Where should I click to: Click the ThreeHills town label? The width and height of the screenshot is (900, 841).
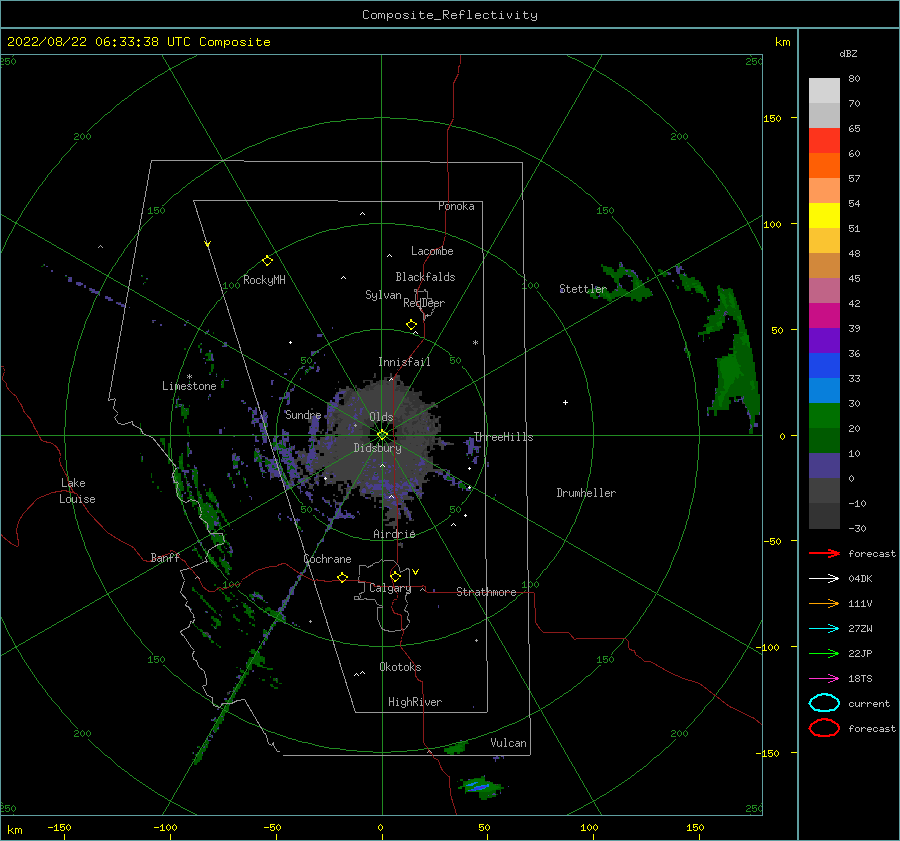coord(503,437)
